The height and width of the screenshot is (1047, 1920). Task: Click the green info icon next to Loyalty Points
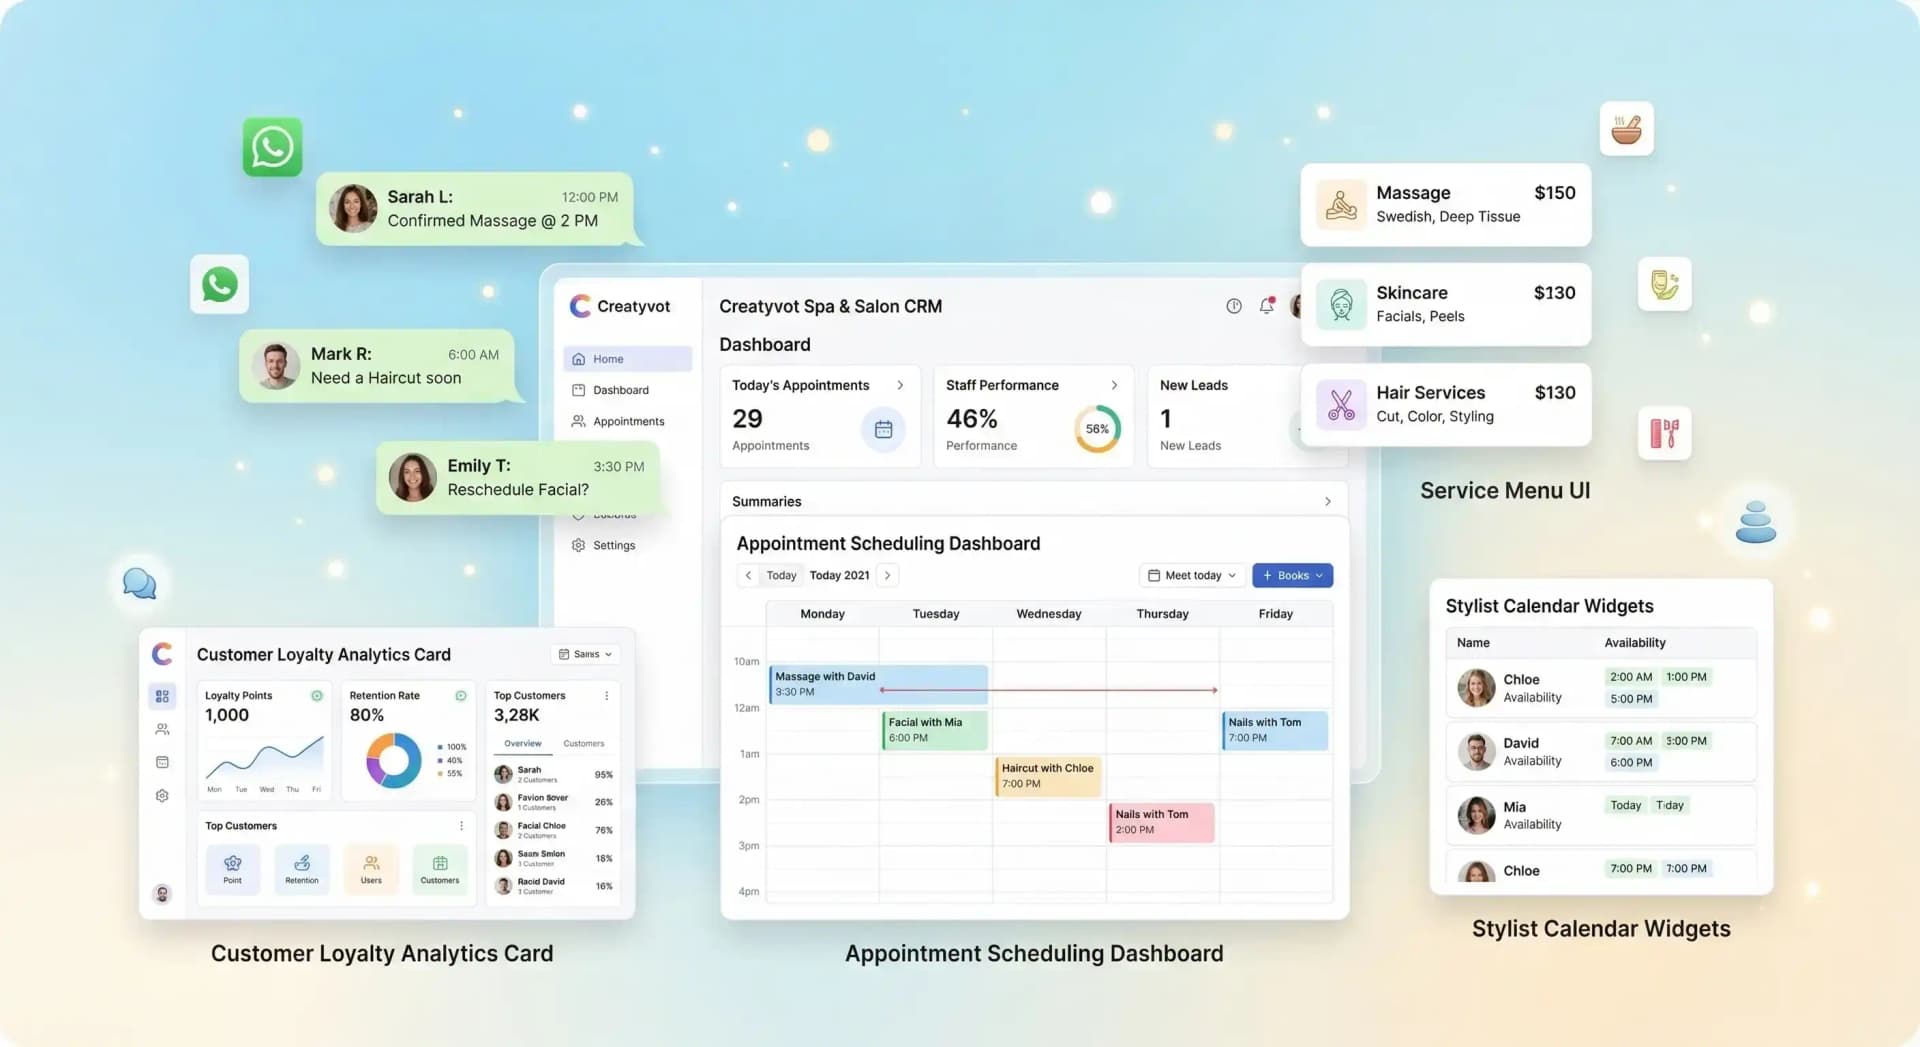[317, 696]
